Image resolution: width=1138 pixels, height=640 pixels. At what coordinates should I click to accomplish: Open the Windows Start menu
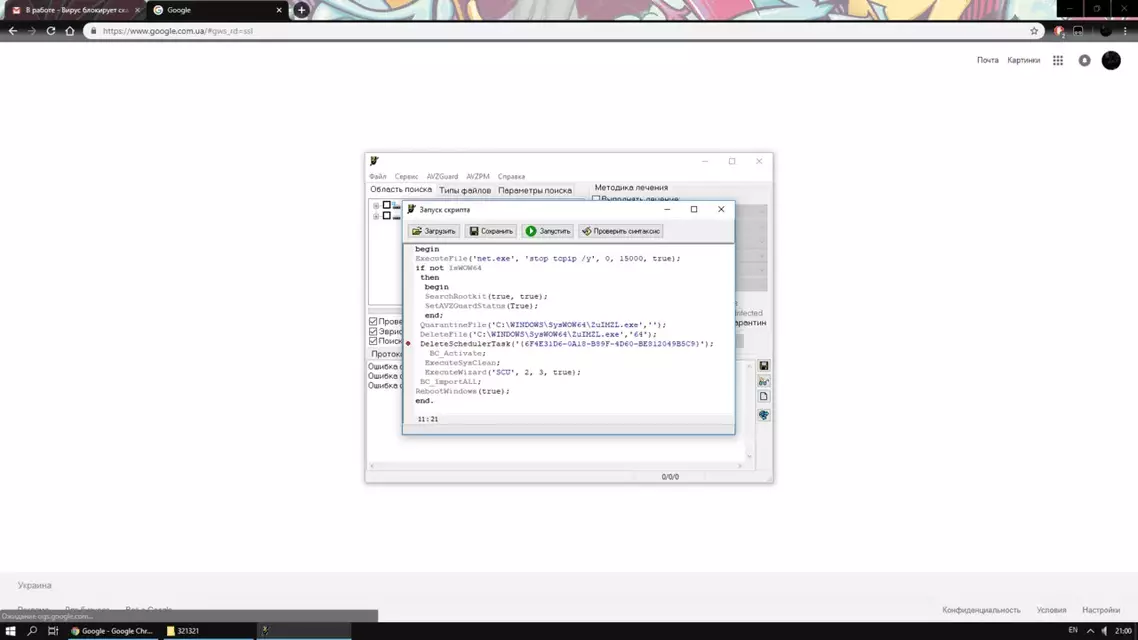10,631
